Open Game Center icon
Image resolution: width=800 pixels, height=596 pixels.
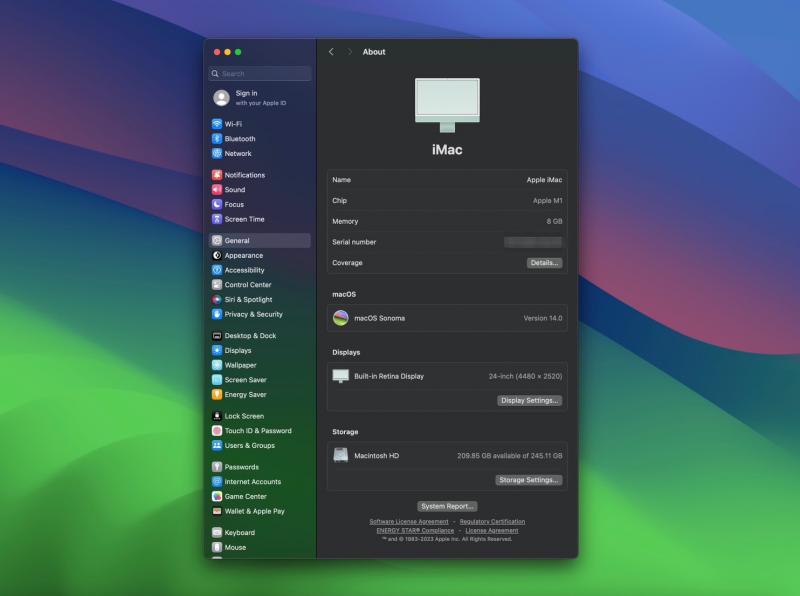[x=217, y=497]
